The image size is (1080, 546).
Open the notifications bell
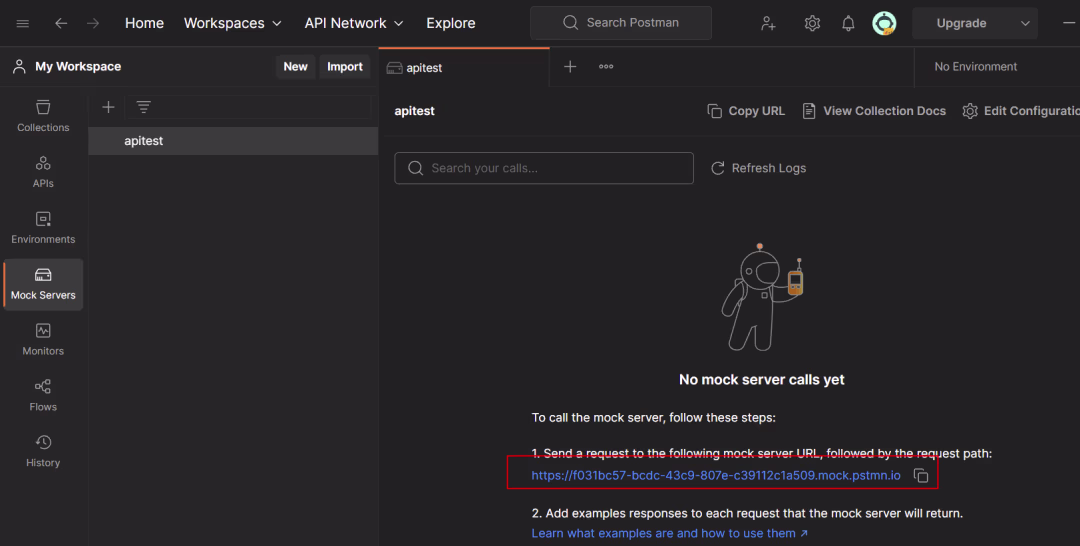(848, 23)
